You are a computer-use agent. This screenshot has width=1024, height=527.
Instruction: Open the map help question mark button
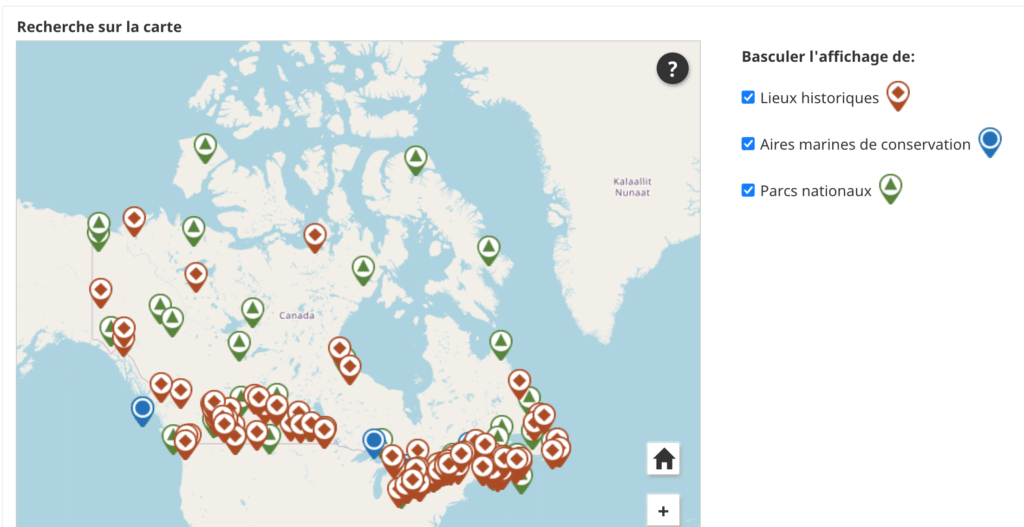click(673, 69)
